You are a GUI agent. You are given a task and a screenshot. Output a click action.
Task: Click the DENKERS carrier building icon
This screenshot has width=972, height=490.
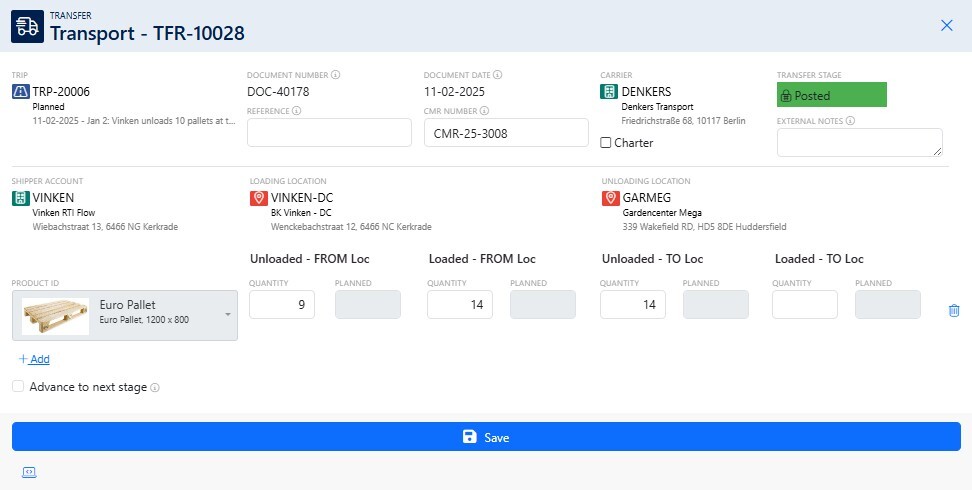(x=609, y=92)
